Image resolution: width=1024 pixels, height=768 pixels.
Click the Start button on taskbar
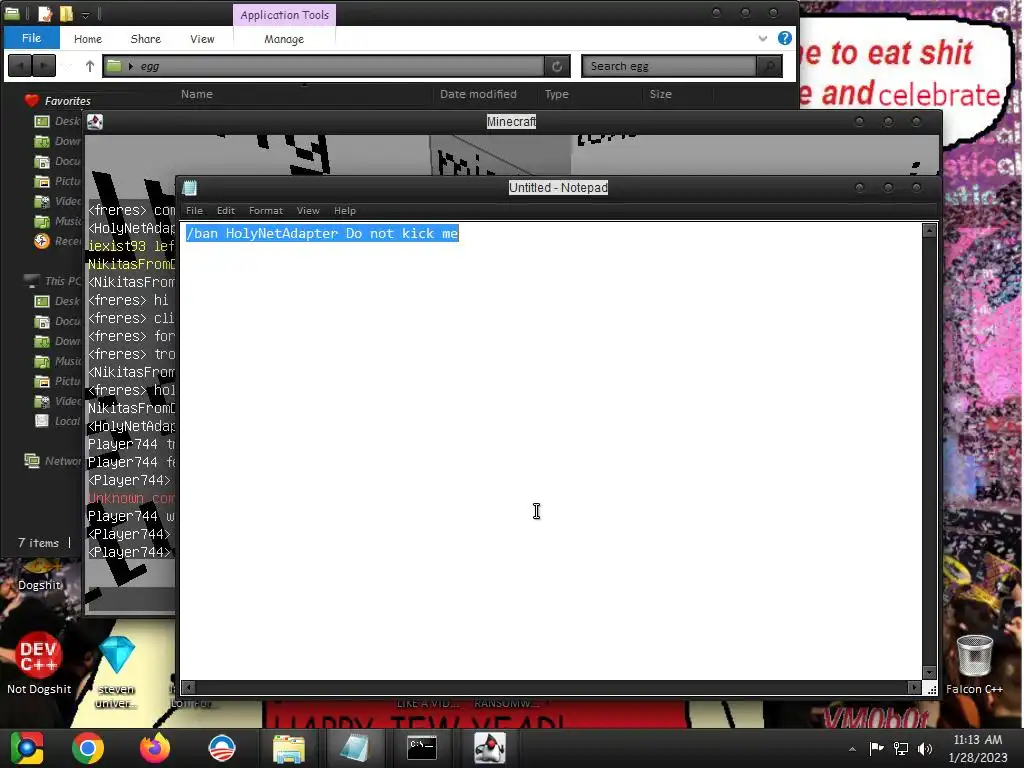[x=27, y=748]
